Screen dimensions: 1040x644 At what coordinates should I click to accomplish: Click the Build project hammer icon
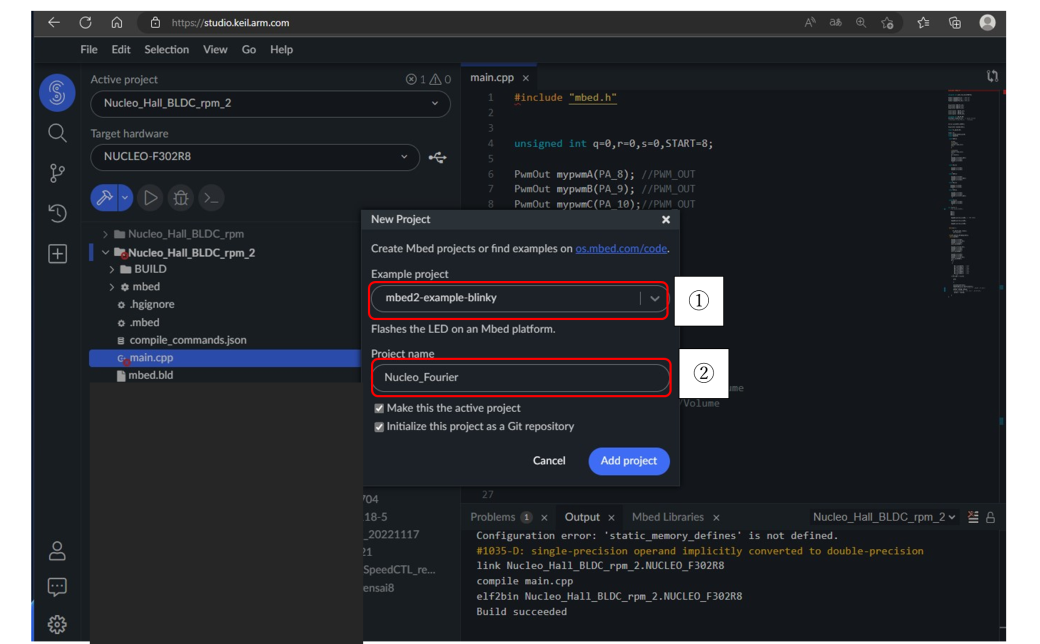(104, 197)
